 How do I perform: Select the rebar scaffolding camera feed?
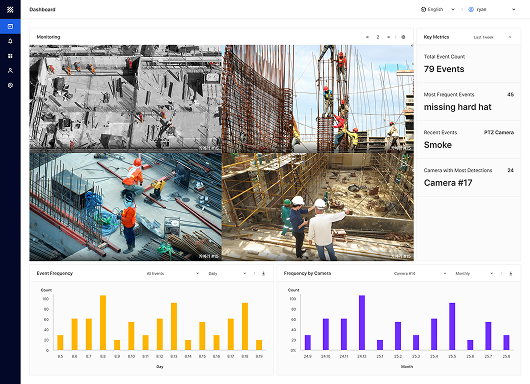click(x=318, y=99)
